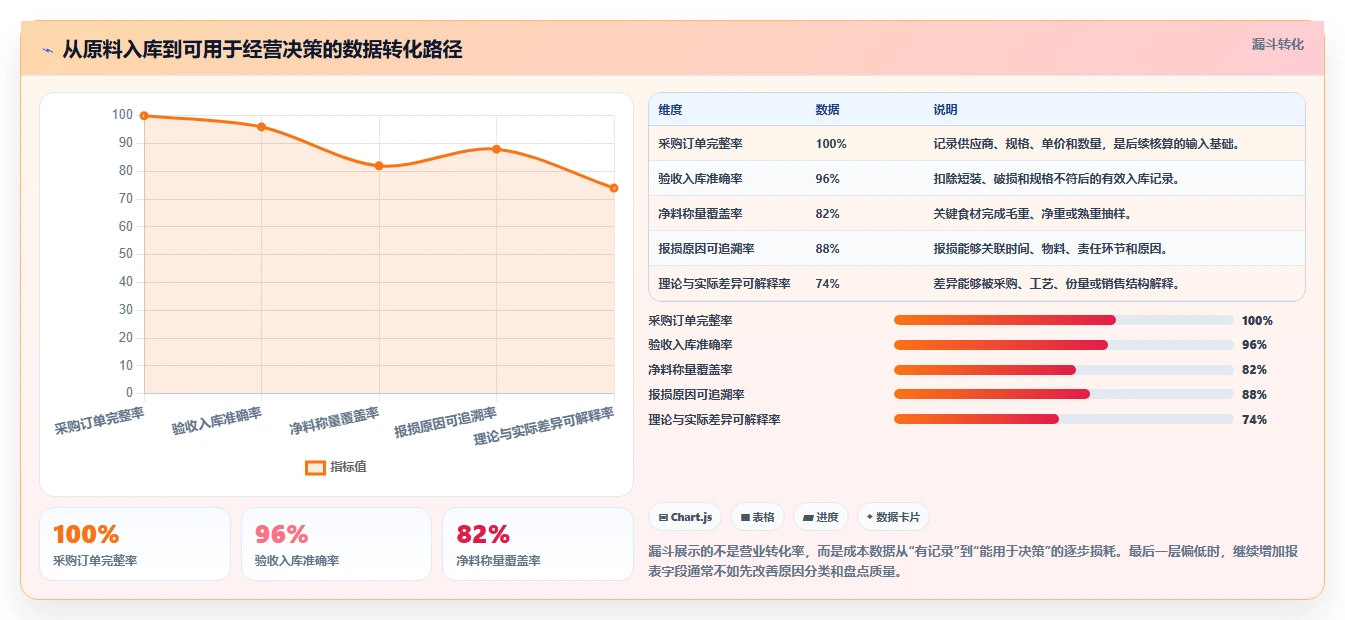Select the 采购订单完整率 row in the table
Image resolution: width=1345 pixels, height=620 pixels.
[977, 144]
